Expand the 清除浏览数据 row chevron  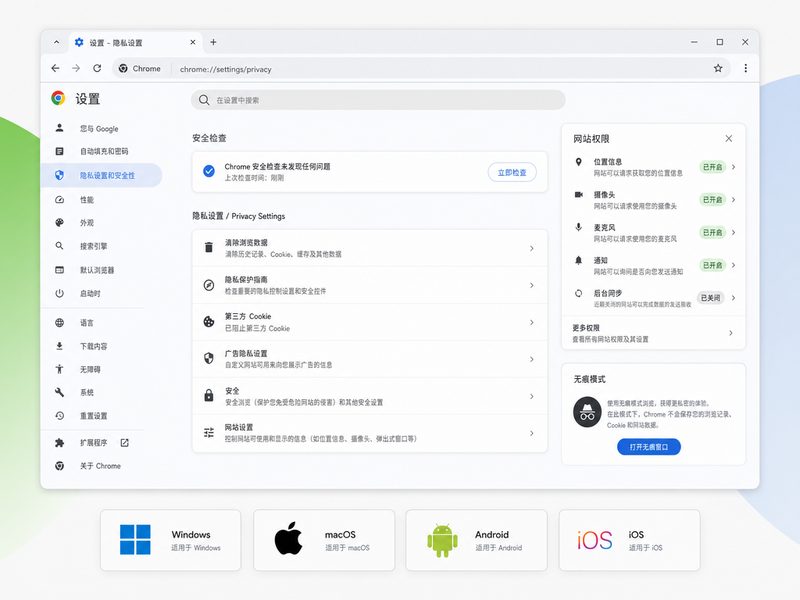click(532, 248)
